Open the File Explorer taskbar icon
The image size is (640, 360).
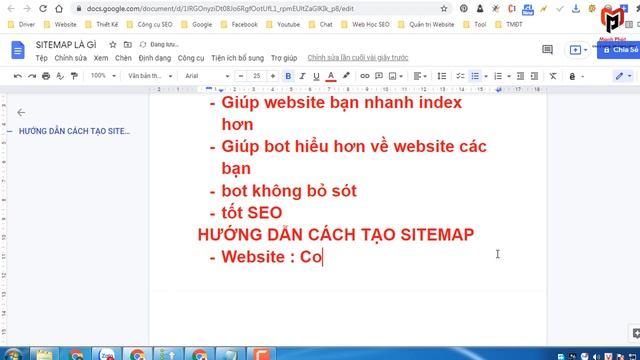point(44,354)
